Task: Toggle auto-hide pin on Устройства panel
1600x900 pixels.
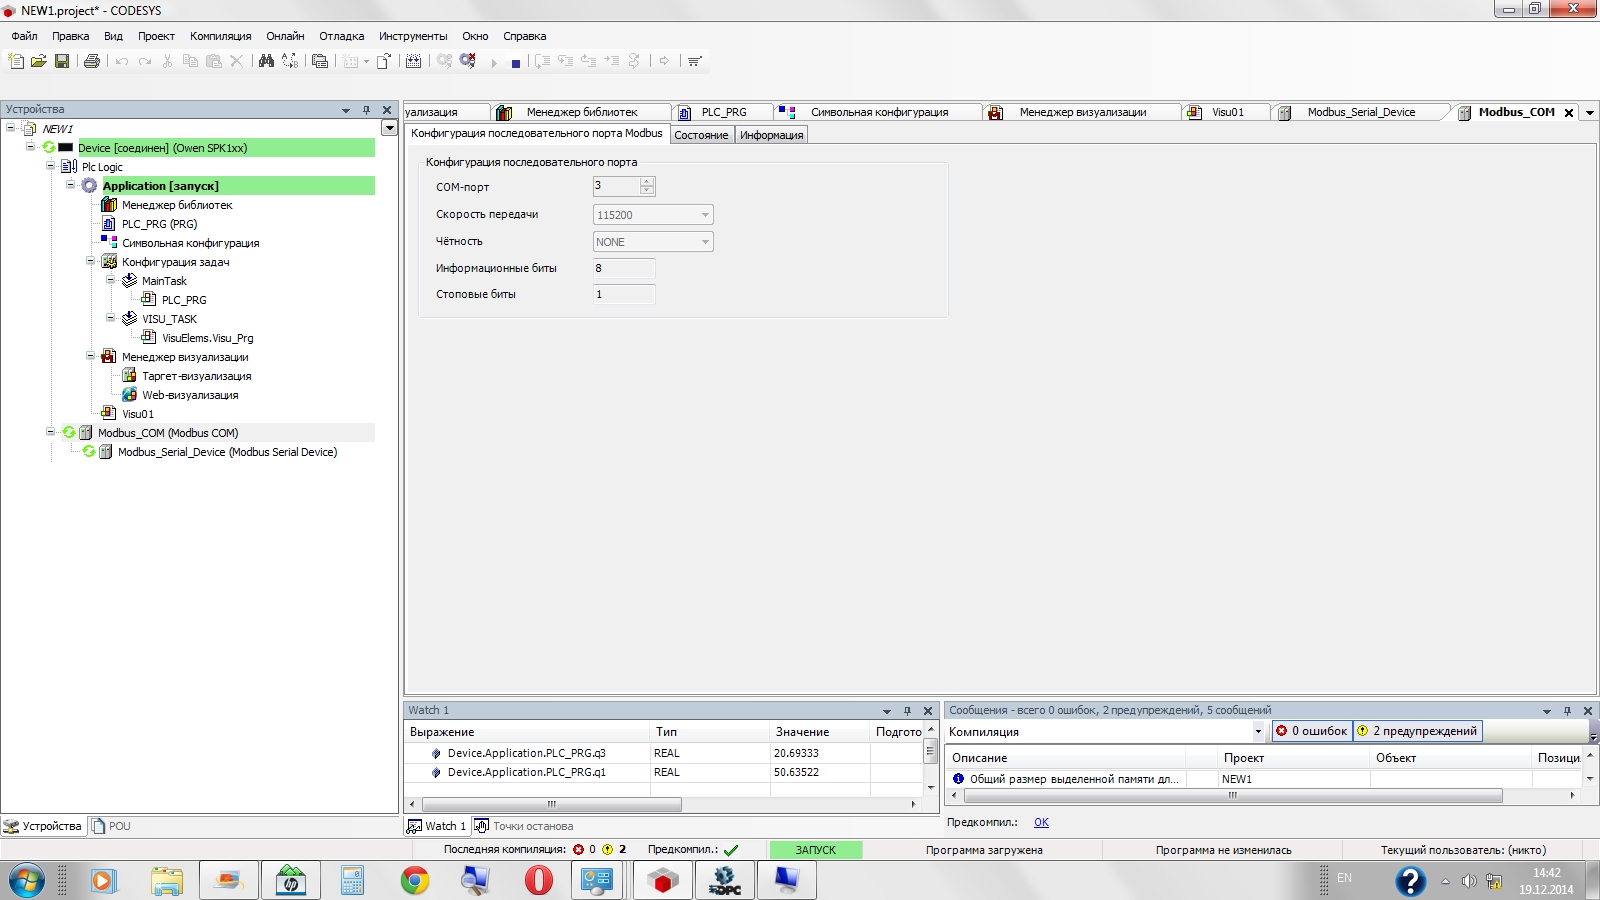Action: [x=366, y=110]
